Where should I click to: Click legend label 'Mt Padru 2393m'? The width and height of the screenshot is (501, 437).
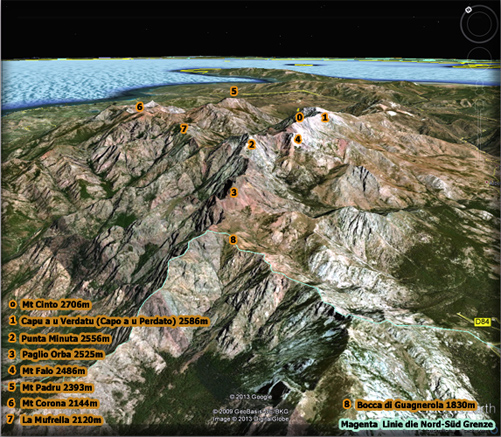click(57, 387)
